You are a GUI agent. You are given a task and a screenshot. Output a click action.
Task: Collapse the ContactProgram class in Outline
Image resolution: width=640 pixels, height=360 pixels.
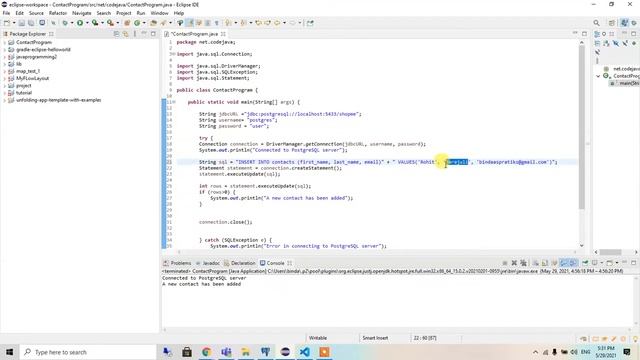pos(598,76)
